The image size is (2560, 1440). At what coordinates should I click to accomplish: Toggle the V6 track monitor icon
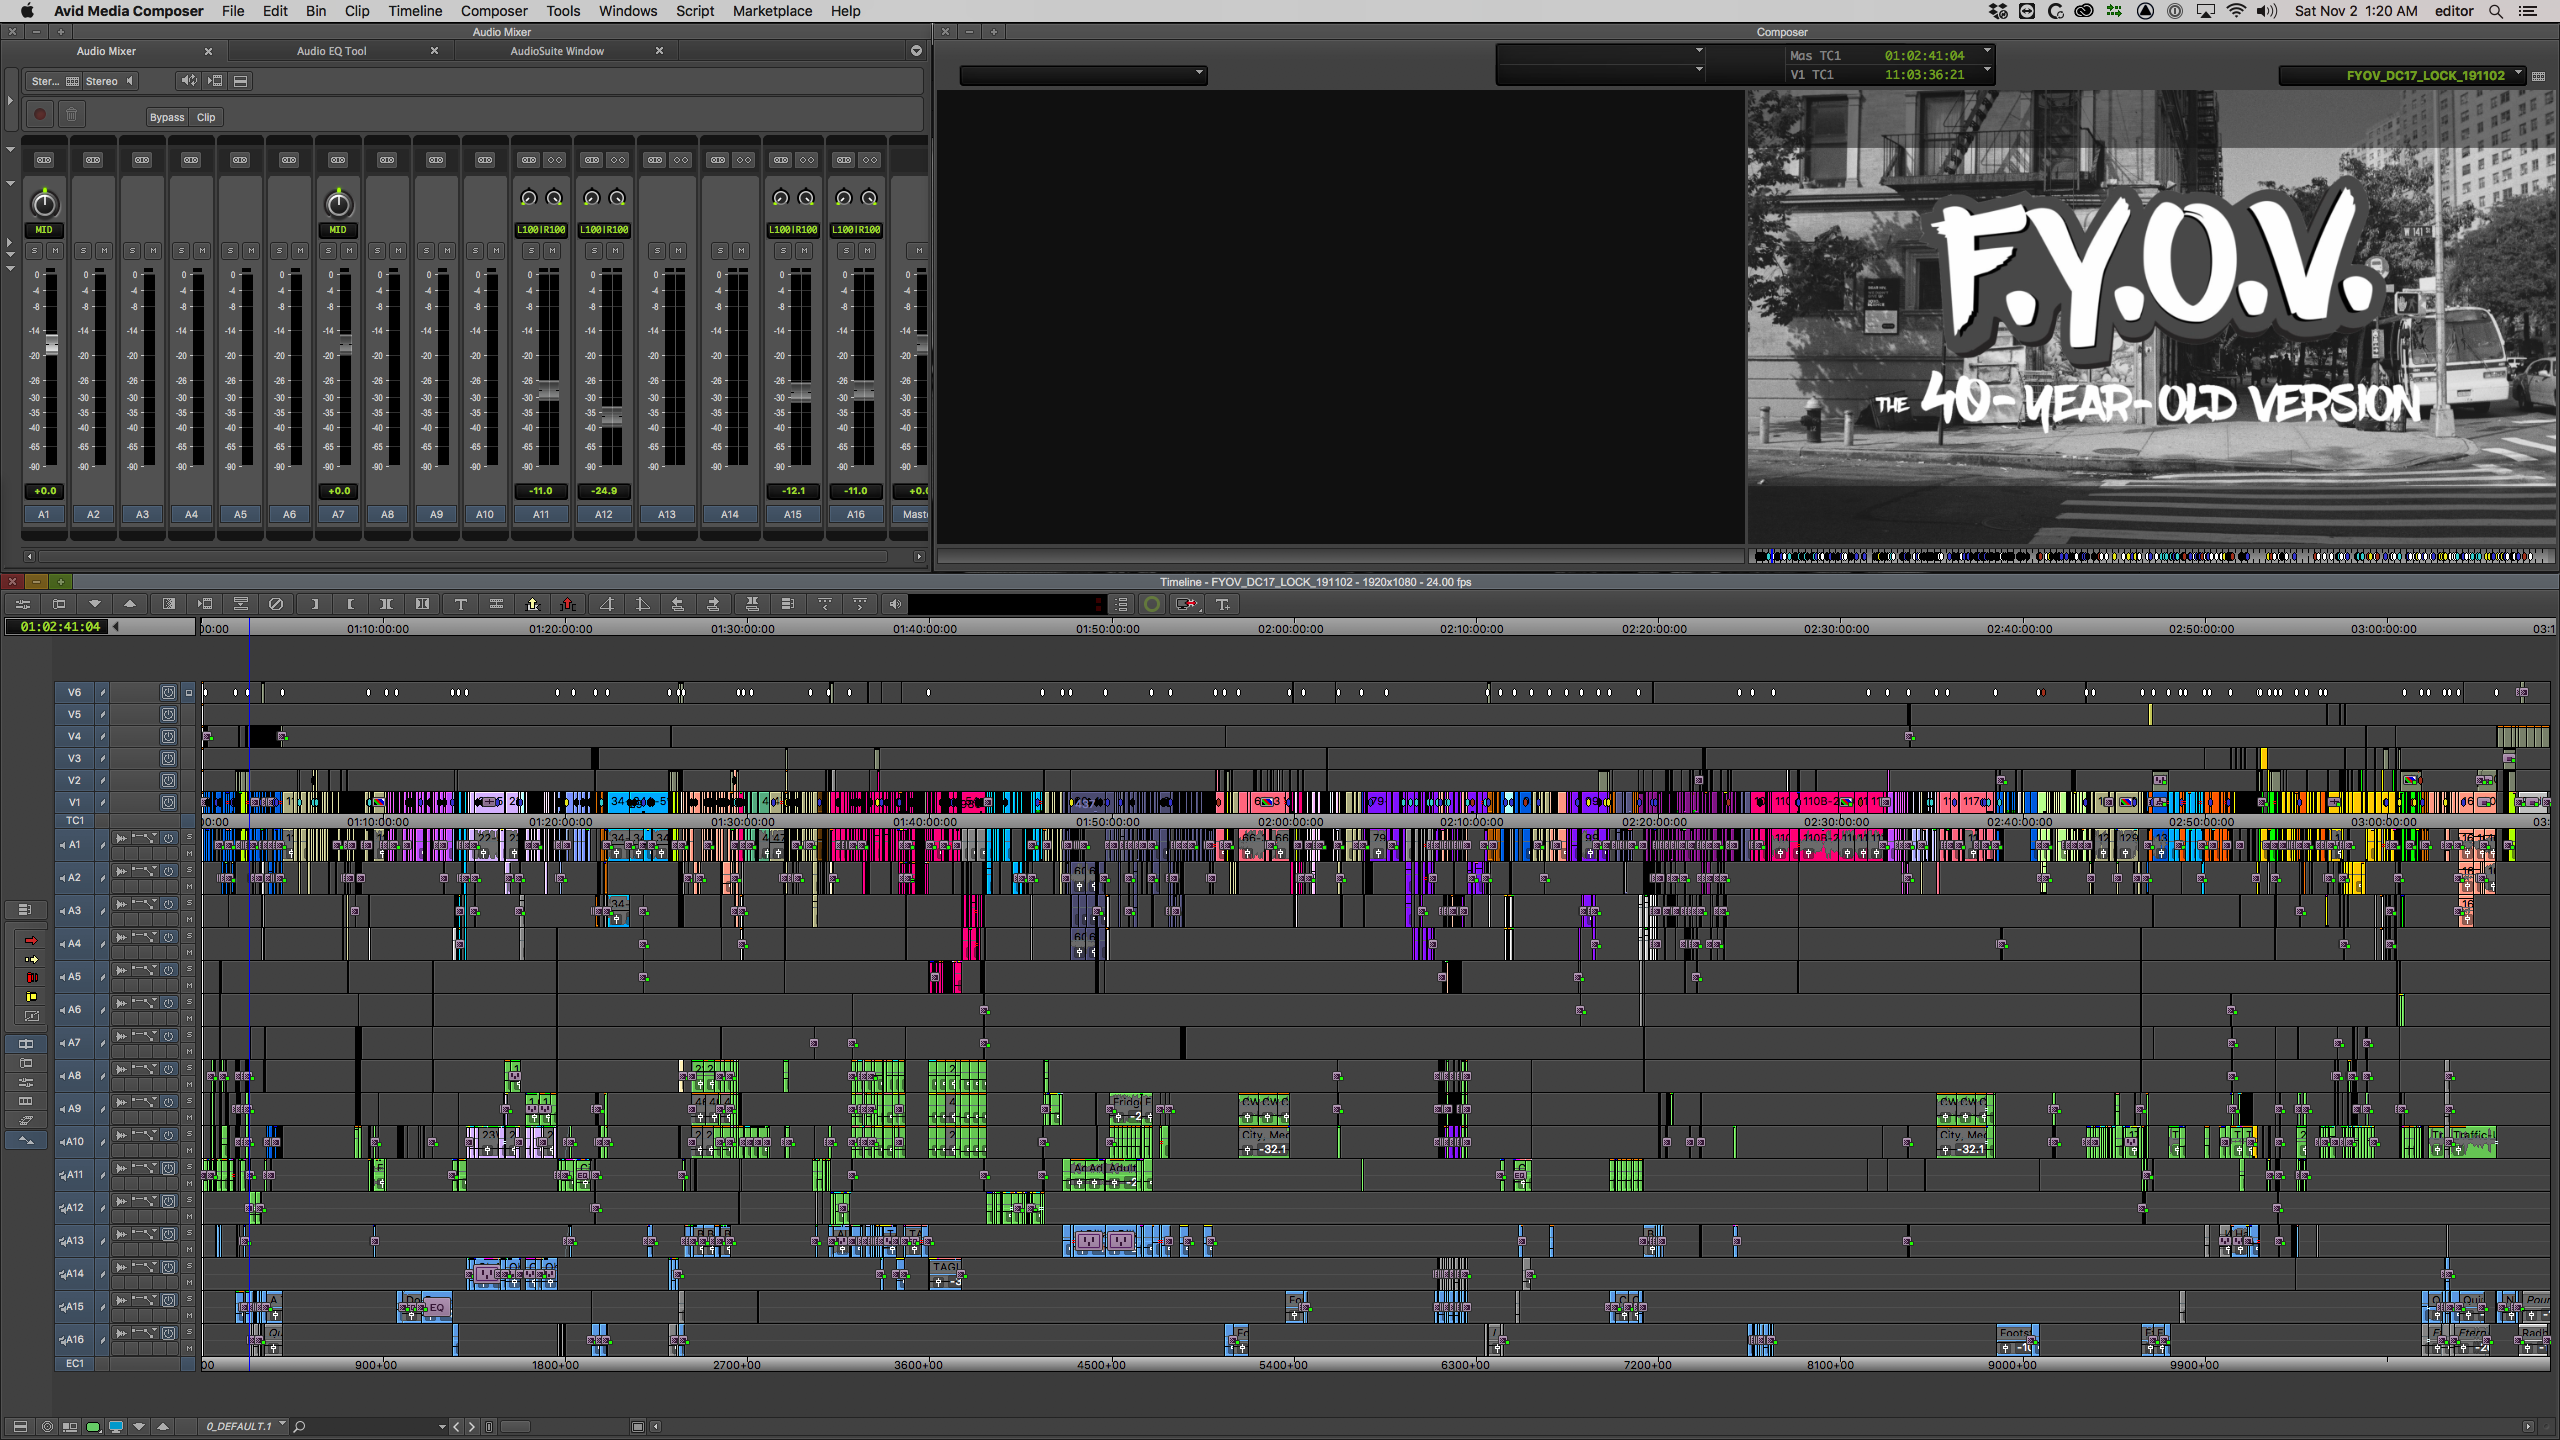coord(168,692)
